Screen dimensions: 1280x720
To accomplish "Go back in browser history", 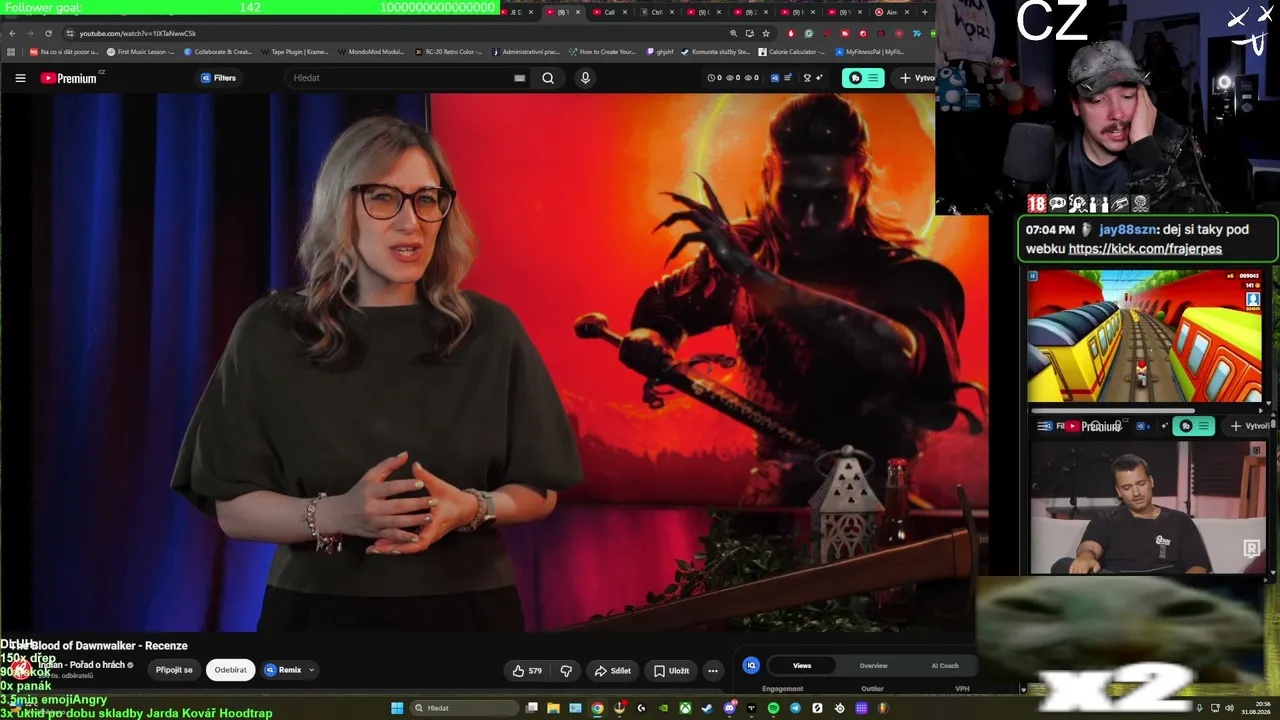I will (x=12, y=33).
